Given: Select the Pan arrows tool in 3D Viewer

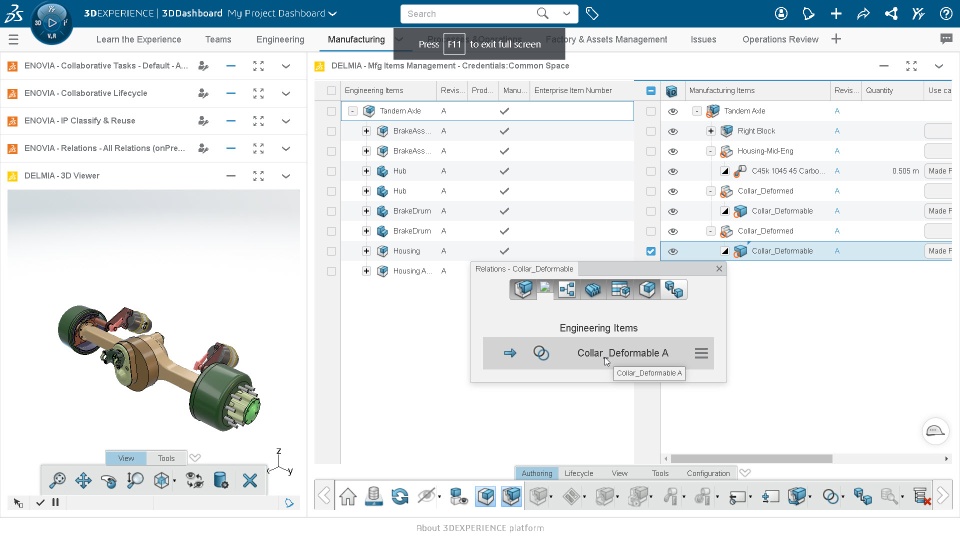Looking at the screenshot, I should [x=83, y=481].
